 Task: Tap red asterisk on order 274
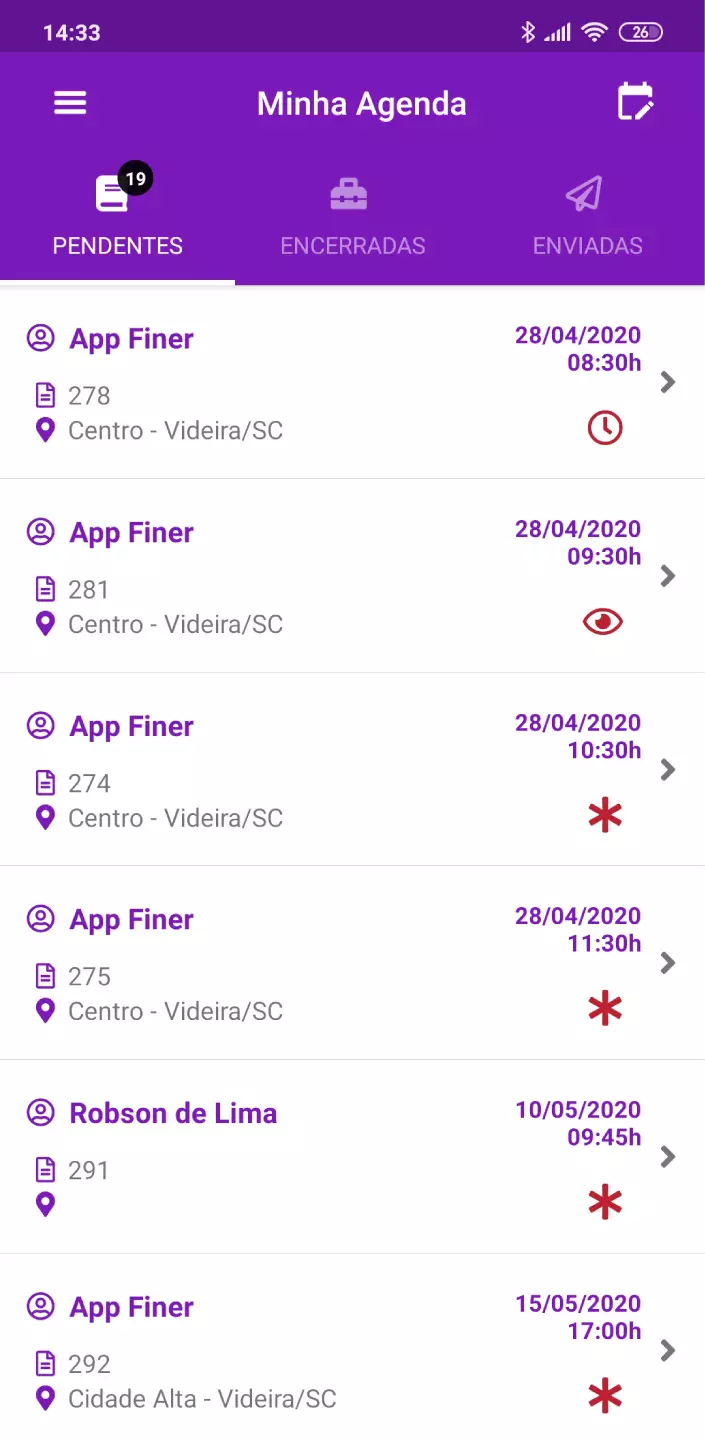click(x=604, y=816)
